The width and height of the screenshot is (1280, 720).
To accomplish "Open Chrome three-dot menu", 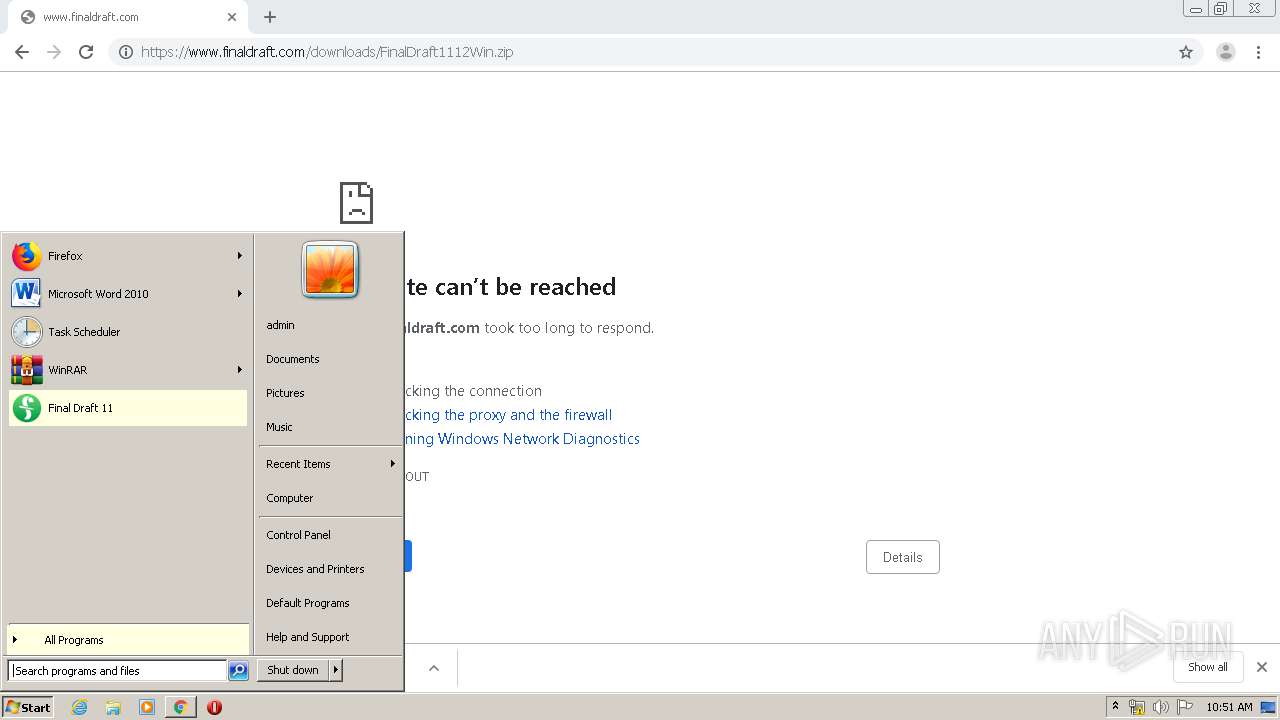I will coord(1259,52).
